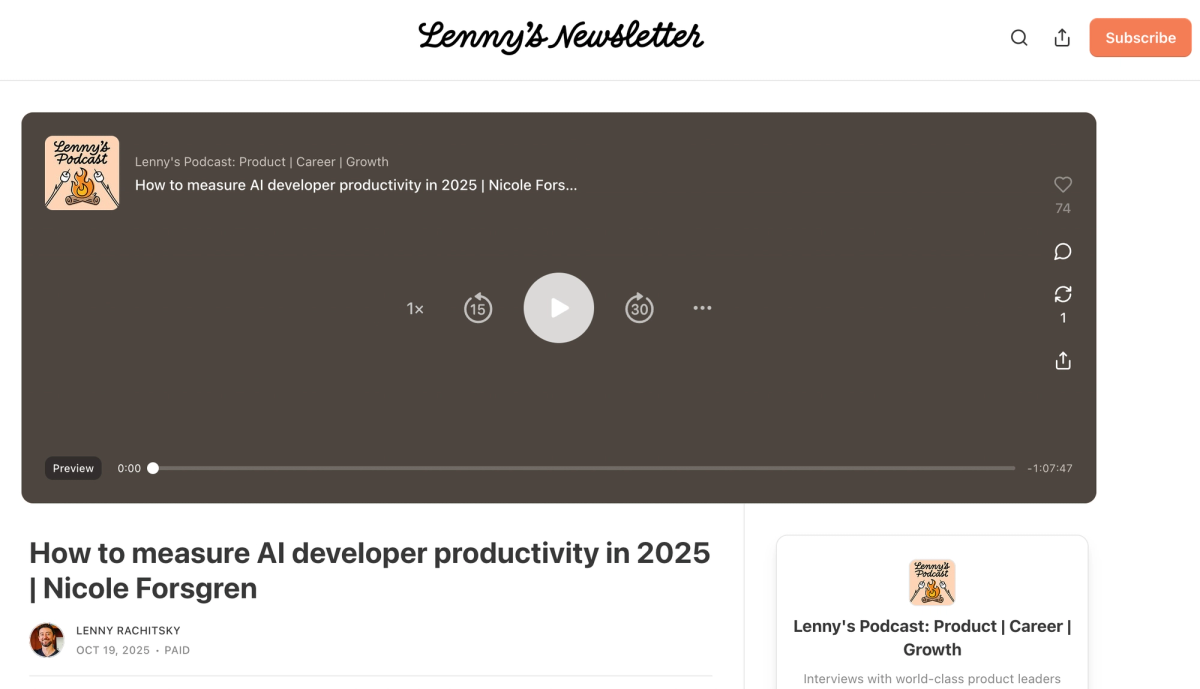Open episode options via the ellipsis

(702, 308)
